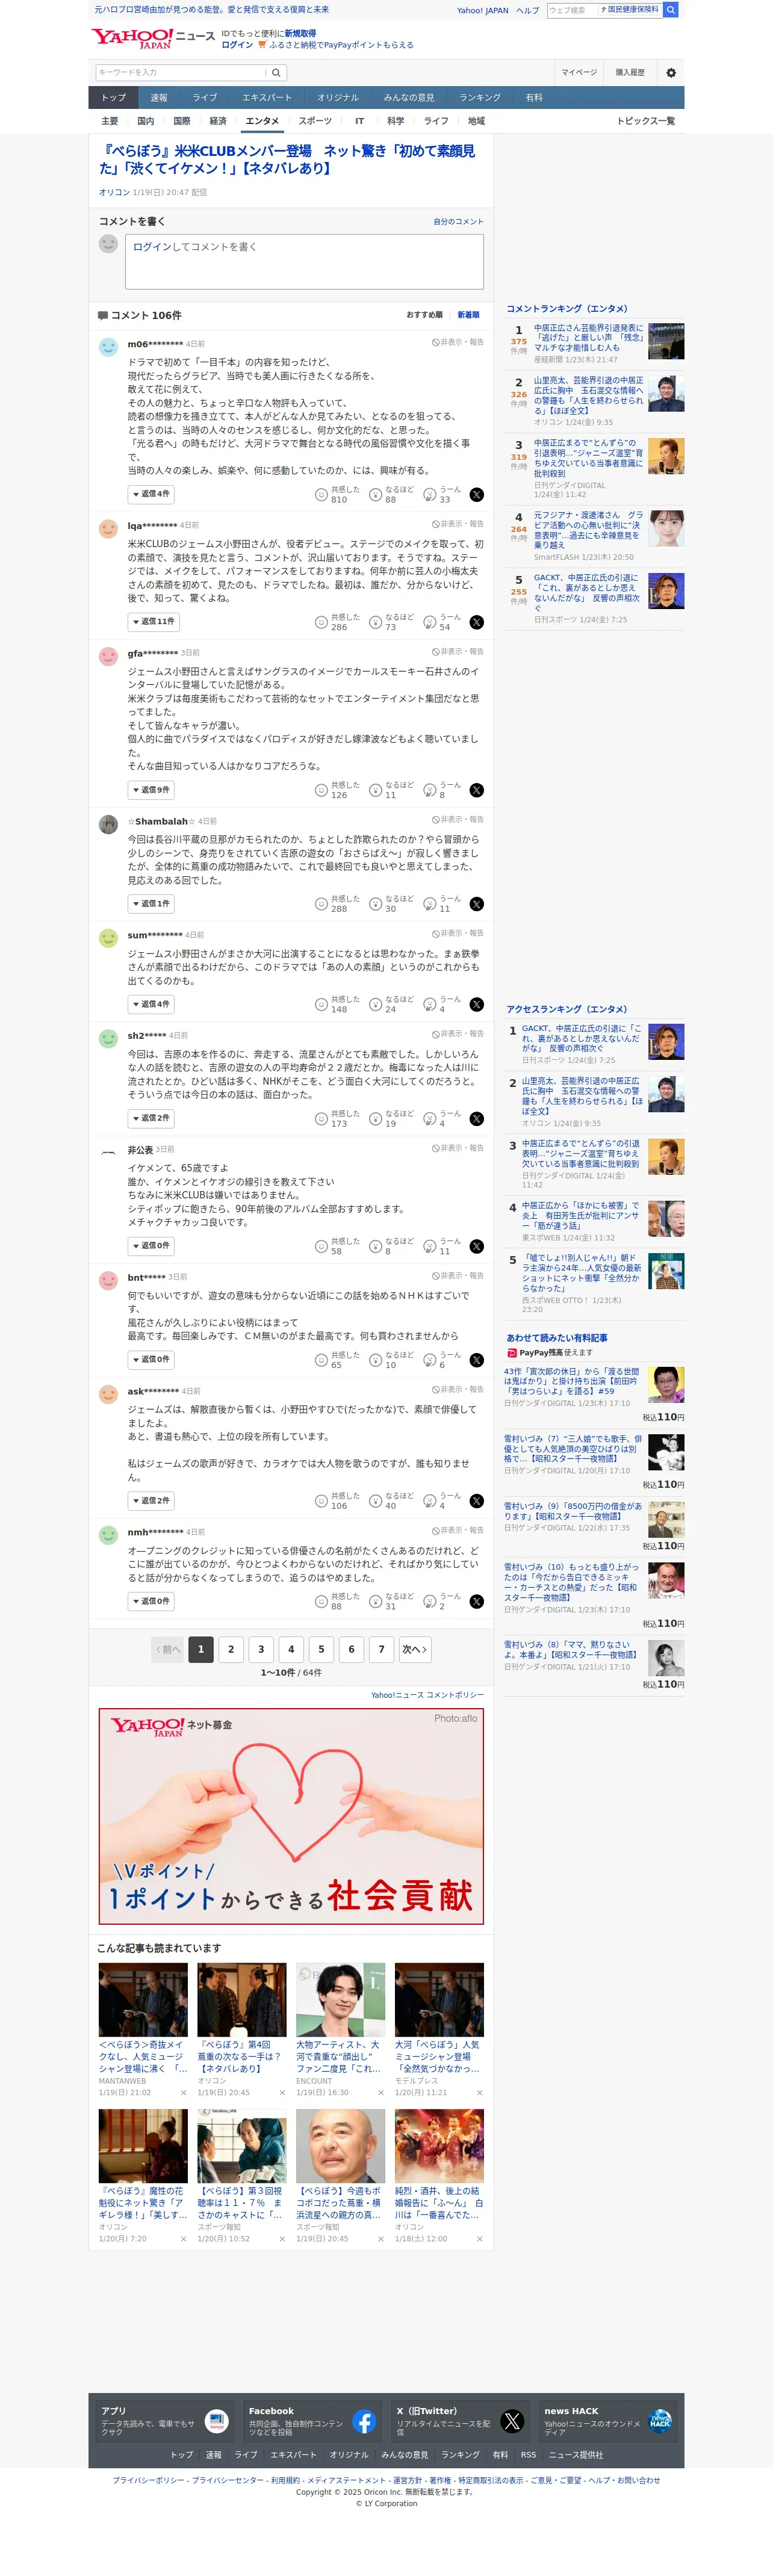Click なるほど on bnt comment

[391, 1360]
